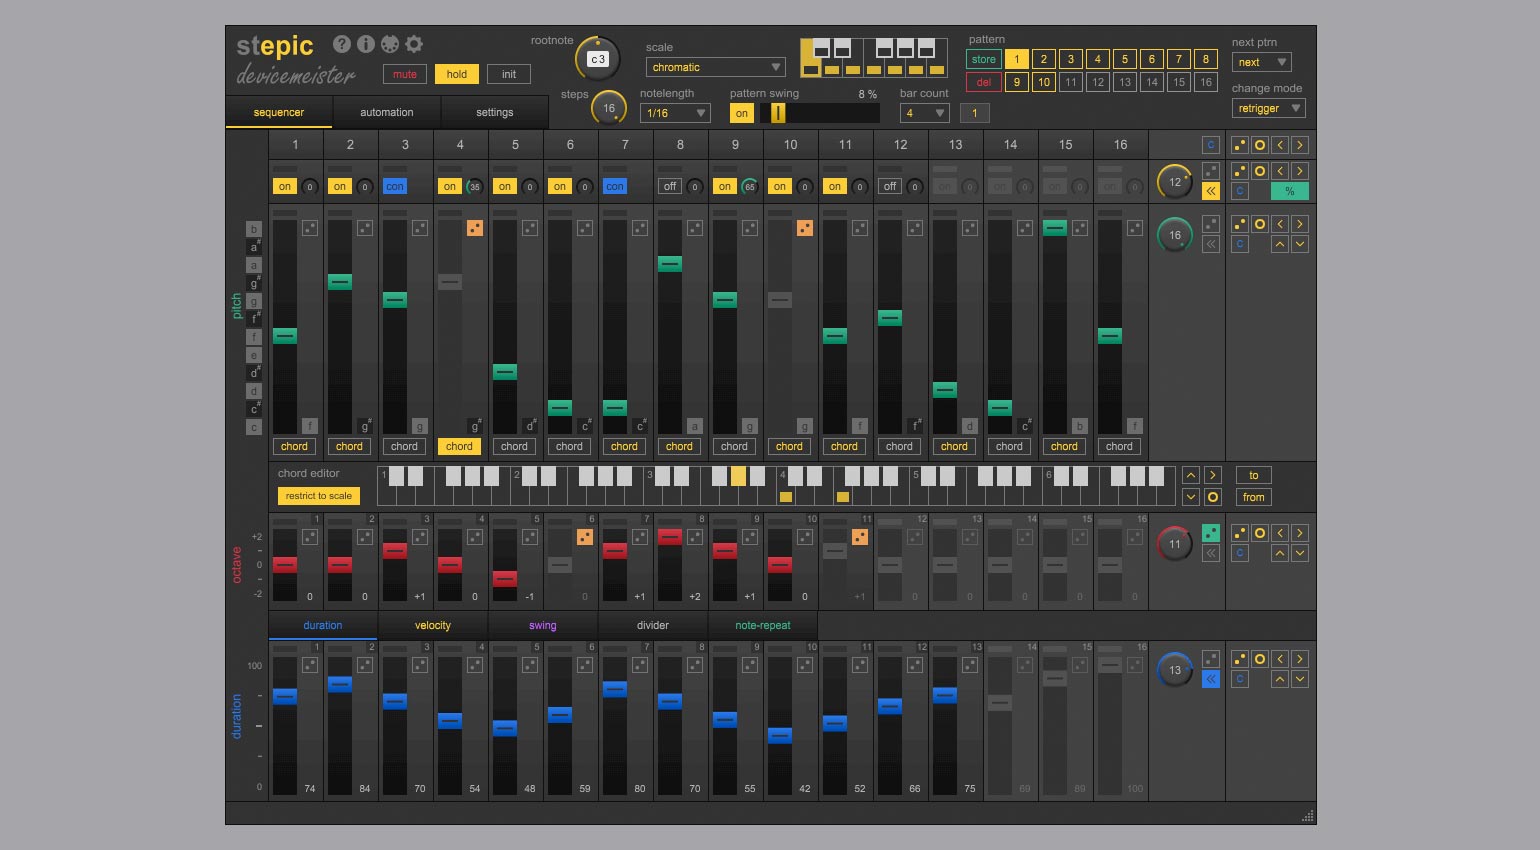Toggle restrict to scale button
The width and height of the screenshot is (1540, 850).
(319, 496)
